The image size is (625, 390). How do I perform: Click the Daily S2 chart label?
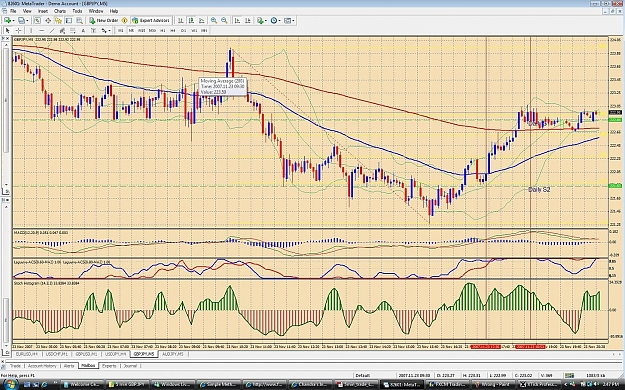[x=539, y=189]
